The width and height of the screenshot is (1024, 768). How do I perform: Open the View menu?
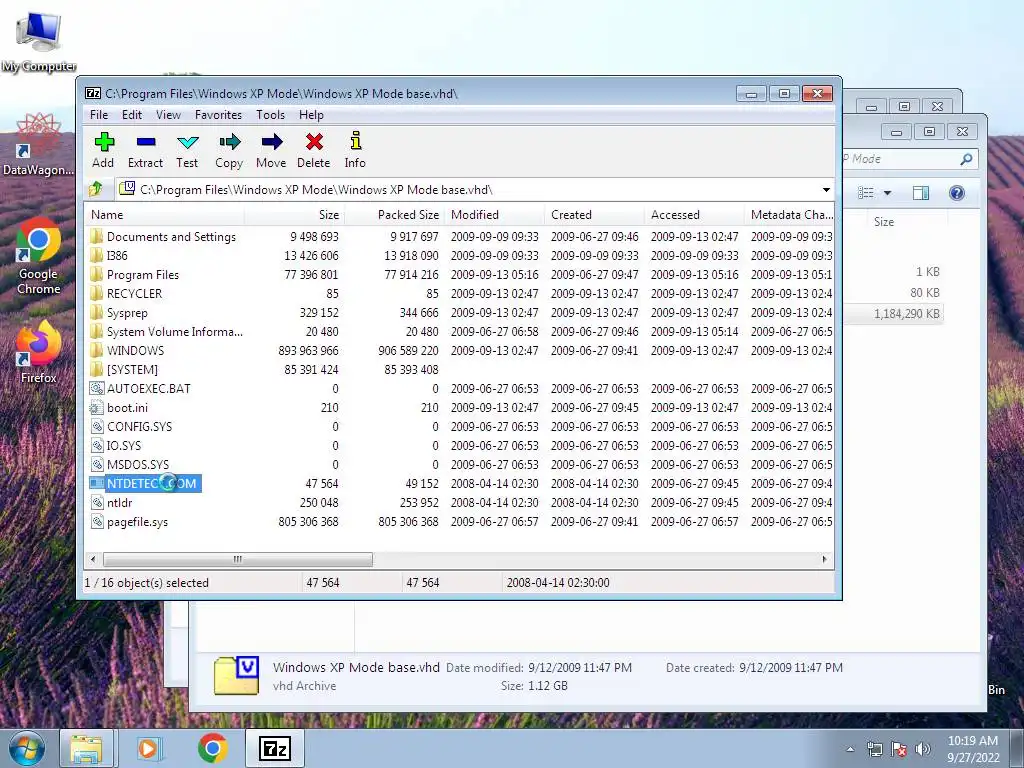coord(168,115)
